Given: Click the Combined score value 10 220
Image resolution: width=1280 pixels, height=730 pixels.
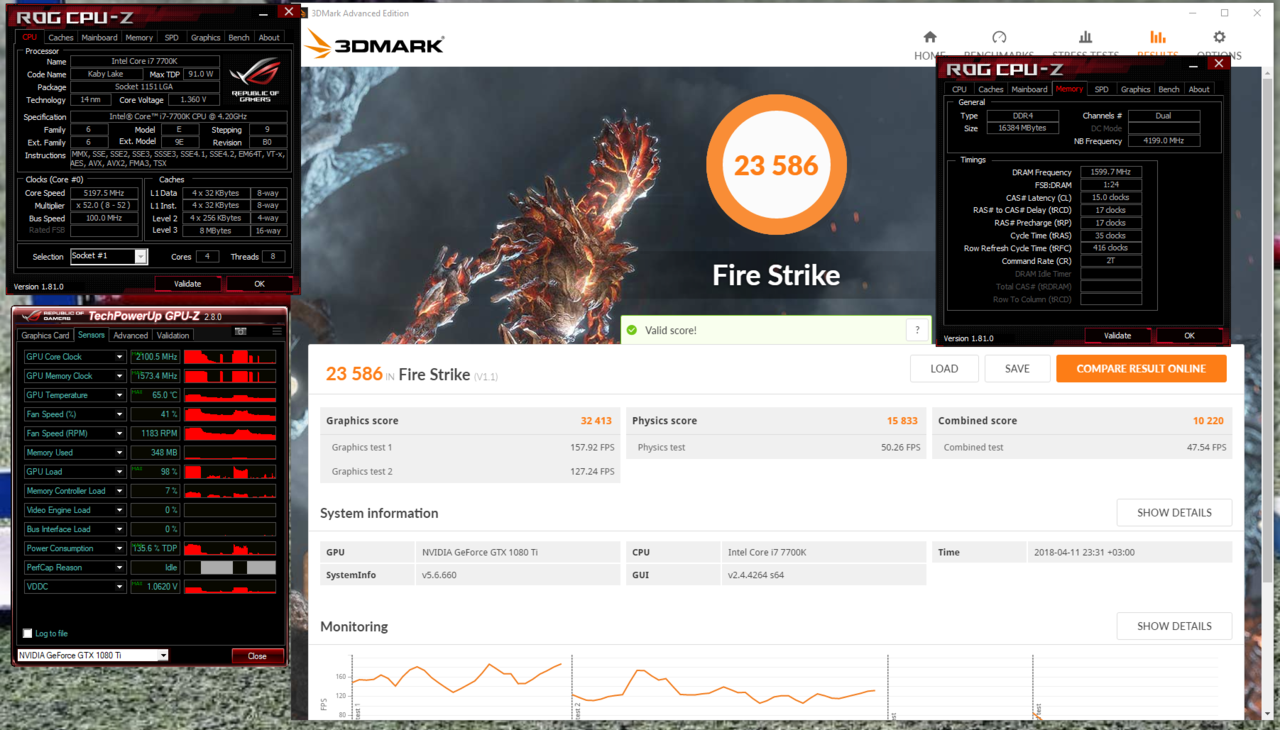Looking at the screenshot, I should click(x=1209, y=421).
